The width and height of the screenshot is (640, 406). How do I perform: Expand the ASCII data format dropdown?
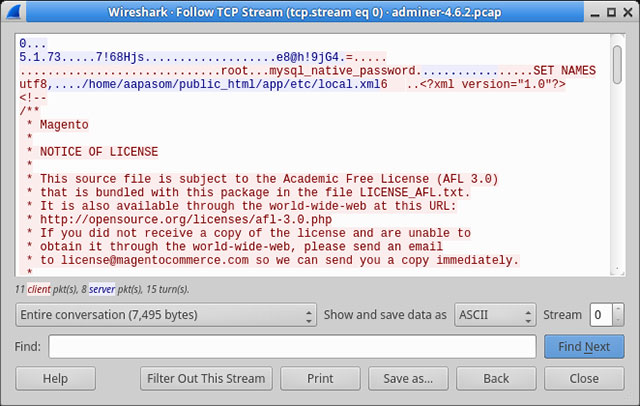click(494, 315)
